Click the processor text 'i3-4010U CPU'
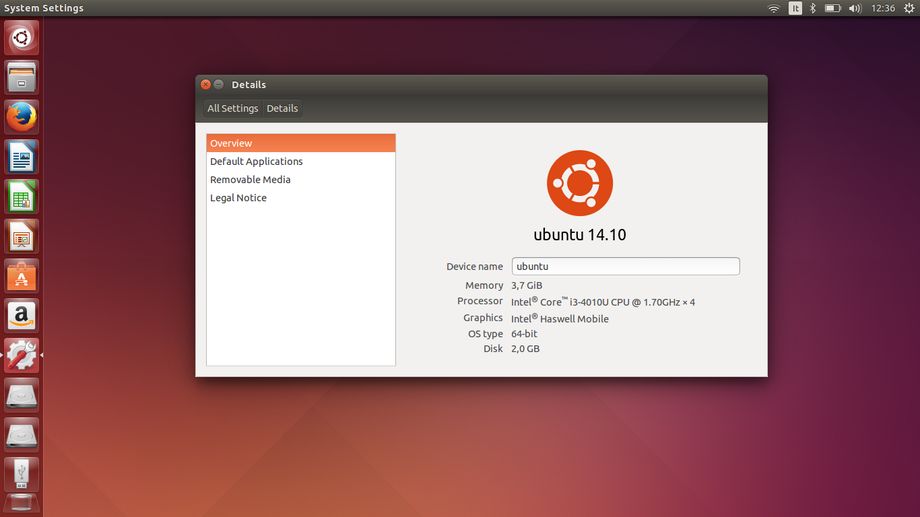The image size is (920, 517). tap(599, 302)
